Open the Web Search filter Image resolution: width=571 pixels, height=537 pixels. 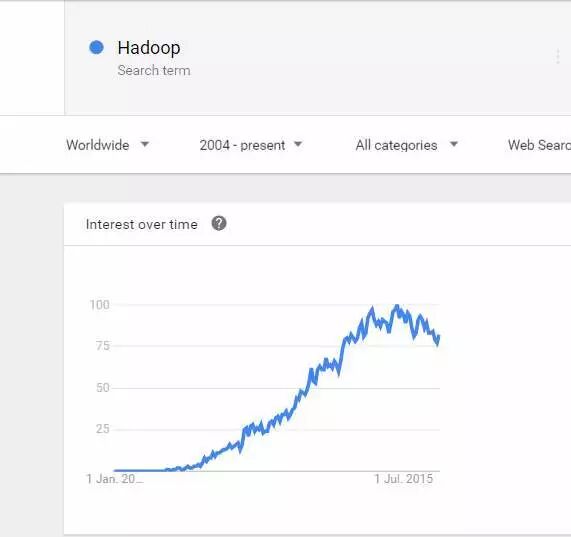(x=539, y=145)
